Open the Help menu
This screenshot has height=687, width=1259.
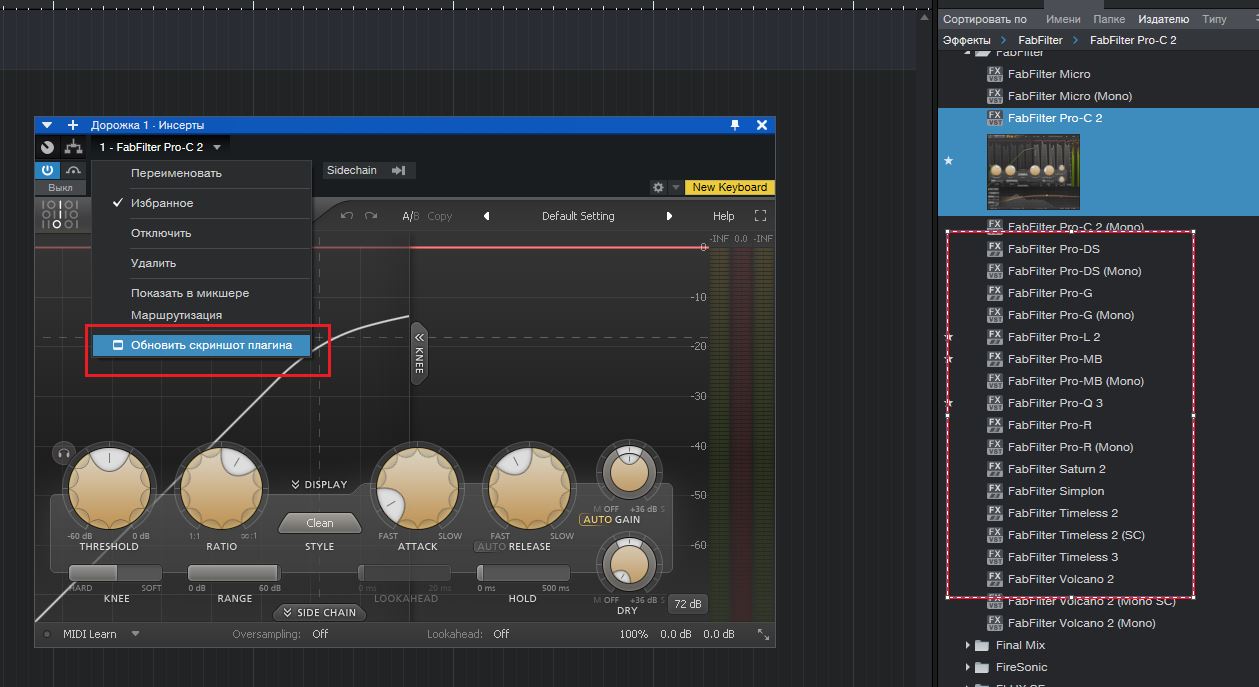tap(723, 216)
